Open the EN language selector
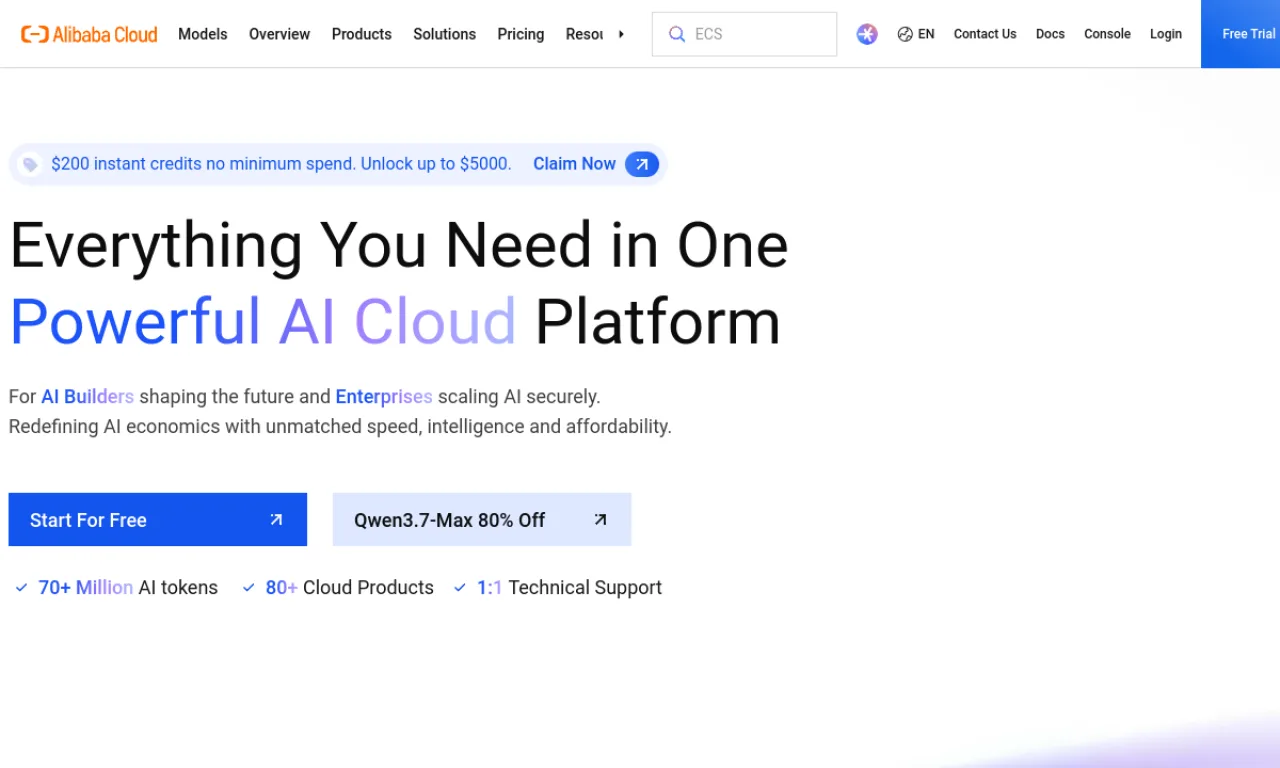This screenshot has width=1280, height=768. click(916, 34)
